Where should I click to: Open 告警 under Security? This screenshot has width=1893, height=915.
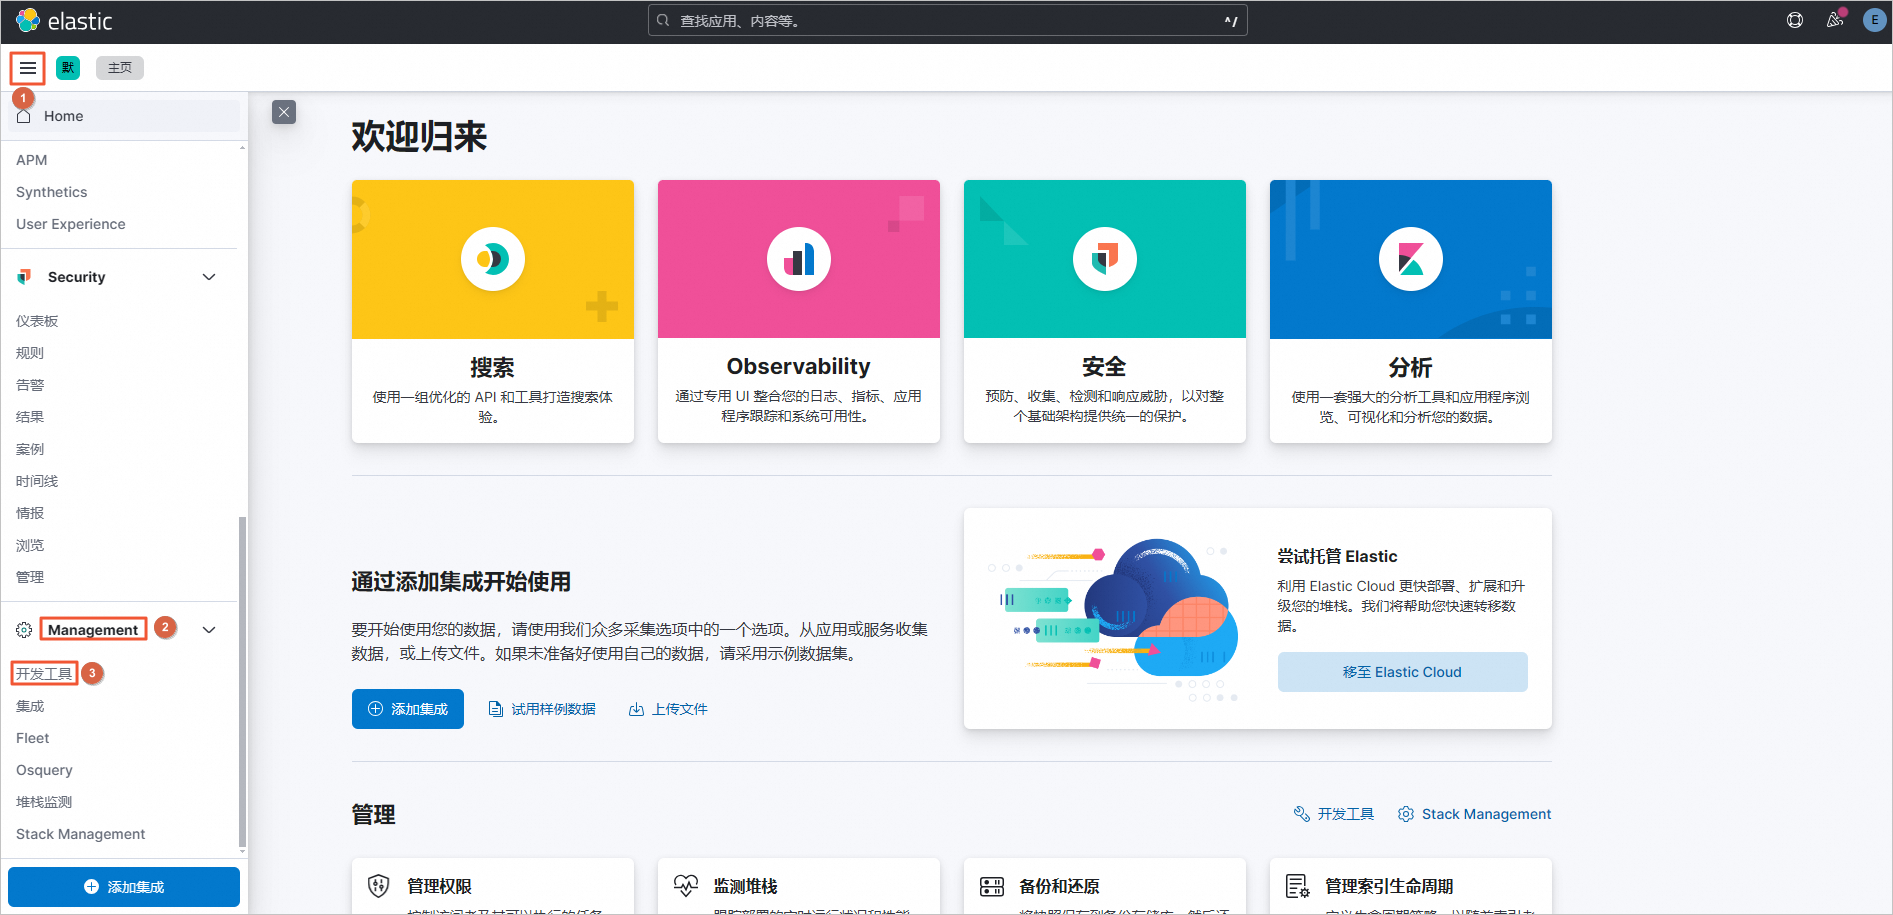[30, 385]
